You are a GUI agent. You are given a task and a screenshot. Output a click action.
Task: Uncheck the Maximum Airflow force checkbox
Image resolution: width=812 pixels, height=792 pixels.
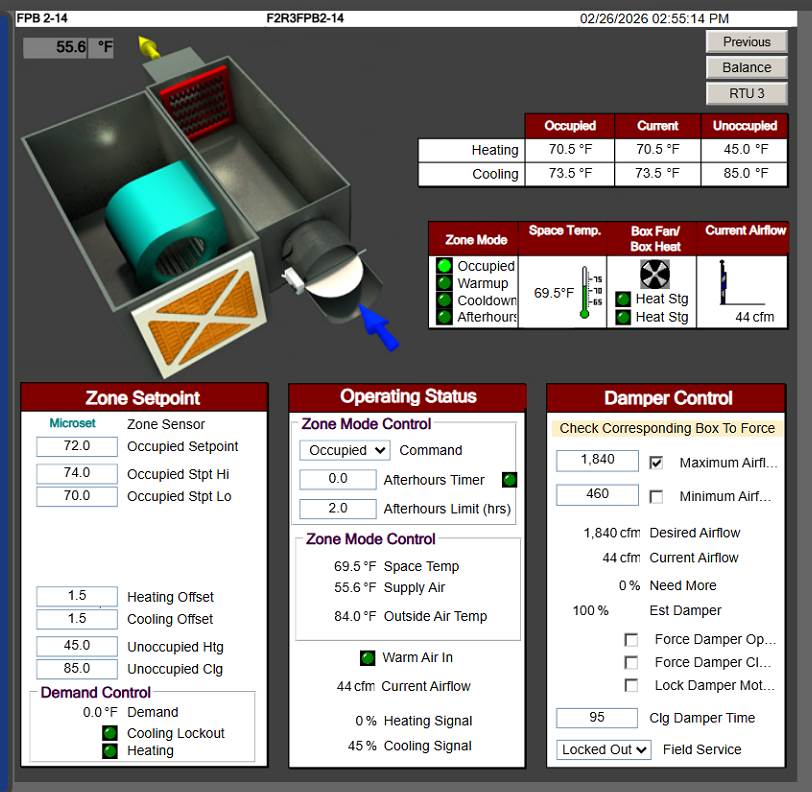click(x=656, y=462)
